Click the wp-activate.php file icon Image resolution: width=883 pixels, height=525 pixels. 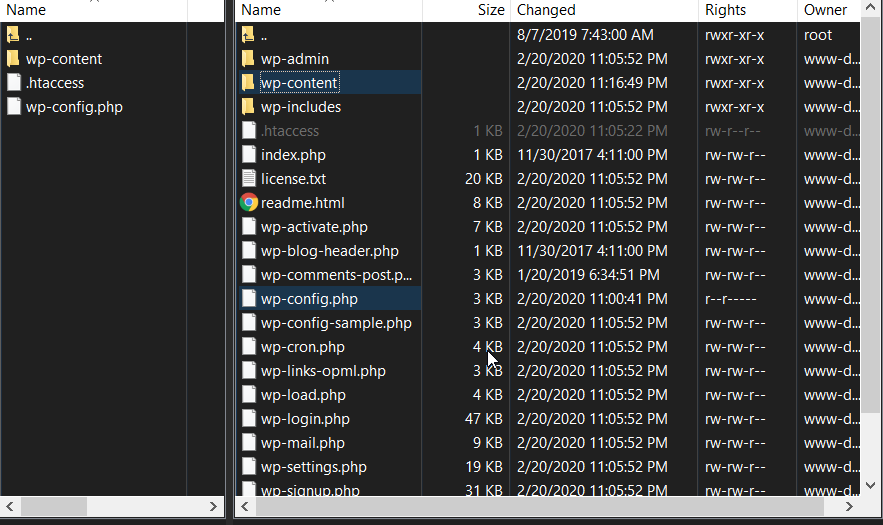[248, 226]
